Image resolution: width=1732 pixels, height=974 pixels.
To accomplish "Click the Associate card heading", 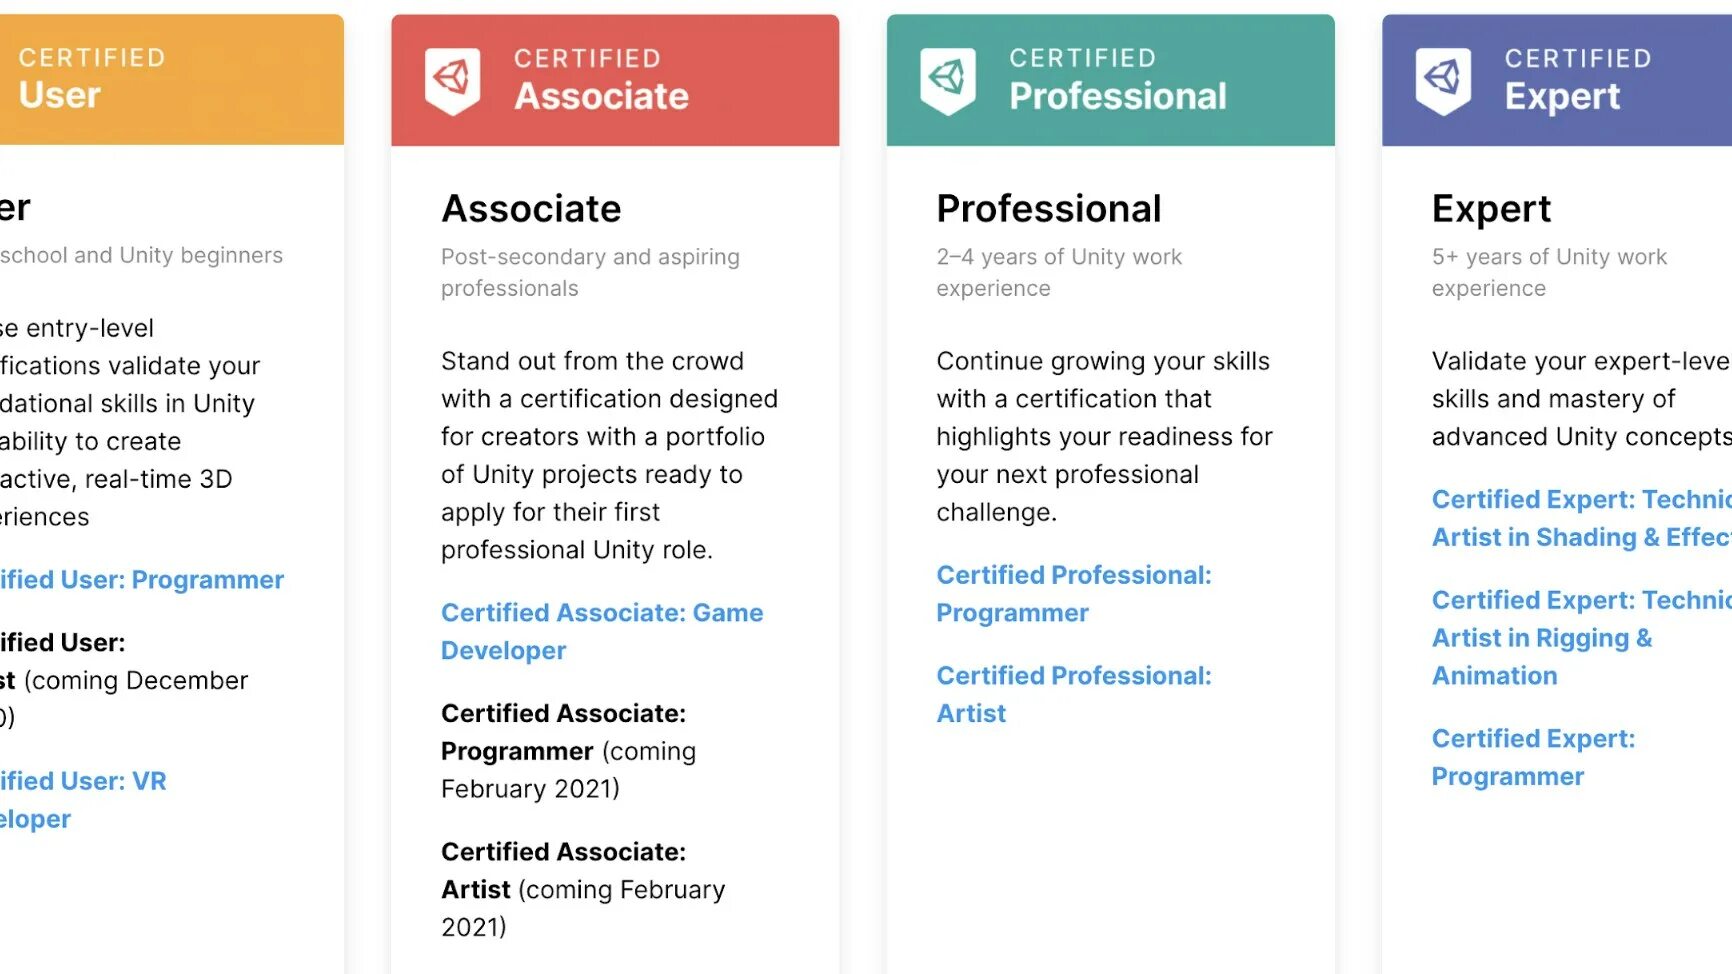I will [x=531, y=209].
